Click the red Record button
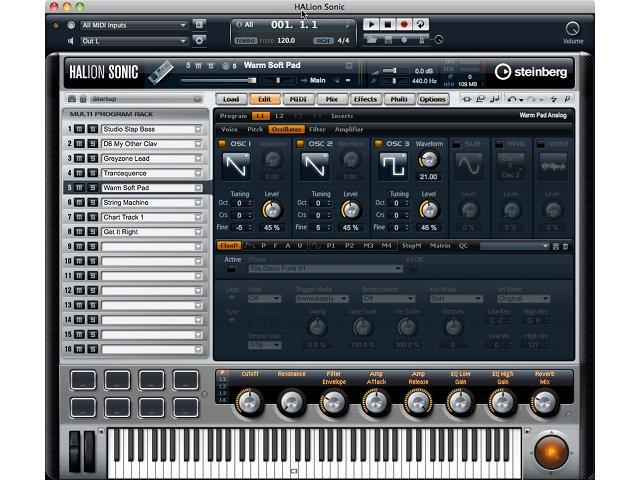 point(404,24)
